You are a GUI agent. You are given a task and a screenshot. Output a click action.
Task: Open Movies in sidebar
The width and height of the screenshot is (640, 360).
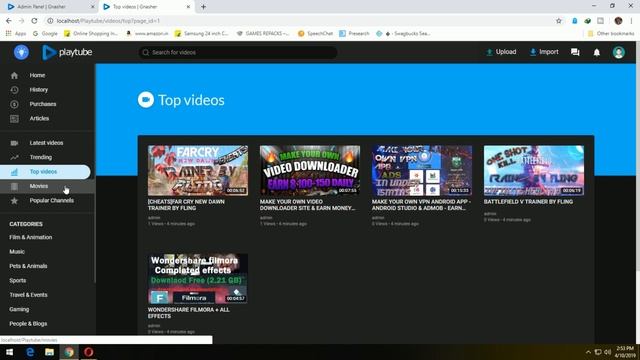(39, 186)
